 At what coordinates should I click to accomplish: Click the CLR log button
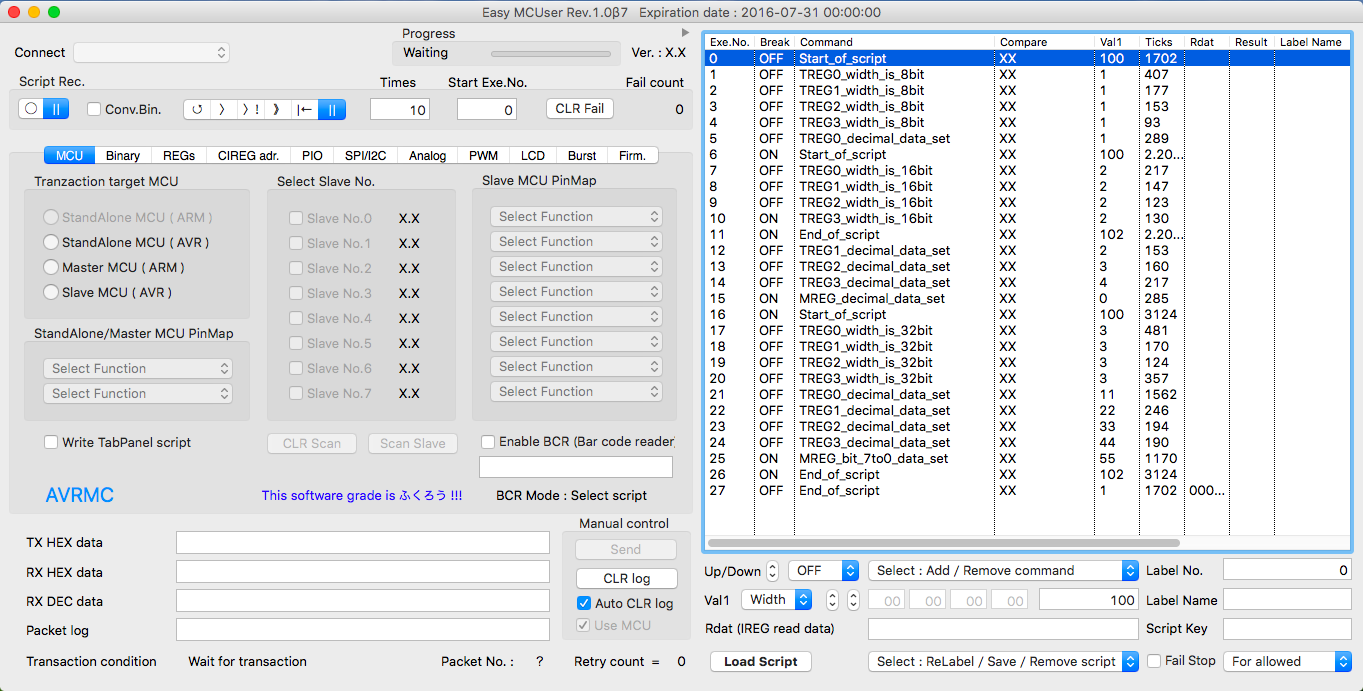point(626,578)
